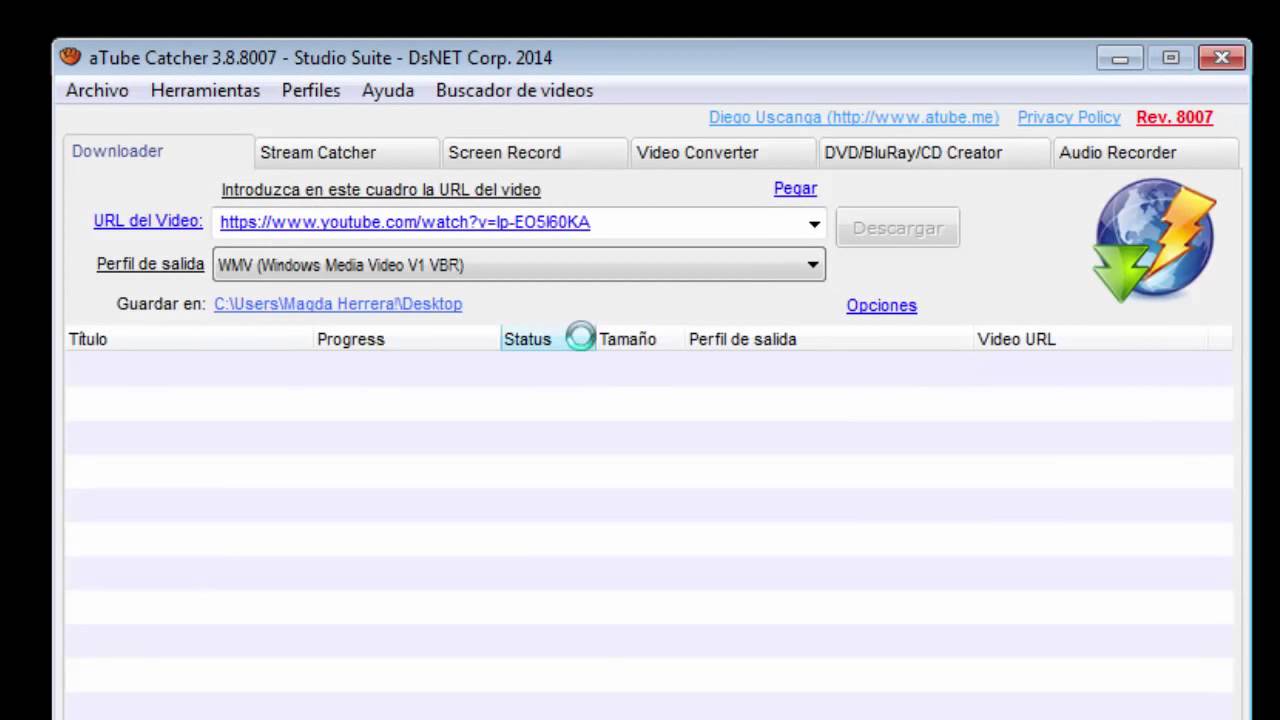Click the Perfil de salida column header
This screenshot has width=1280, height=720.
tap(829, 339)
